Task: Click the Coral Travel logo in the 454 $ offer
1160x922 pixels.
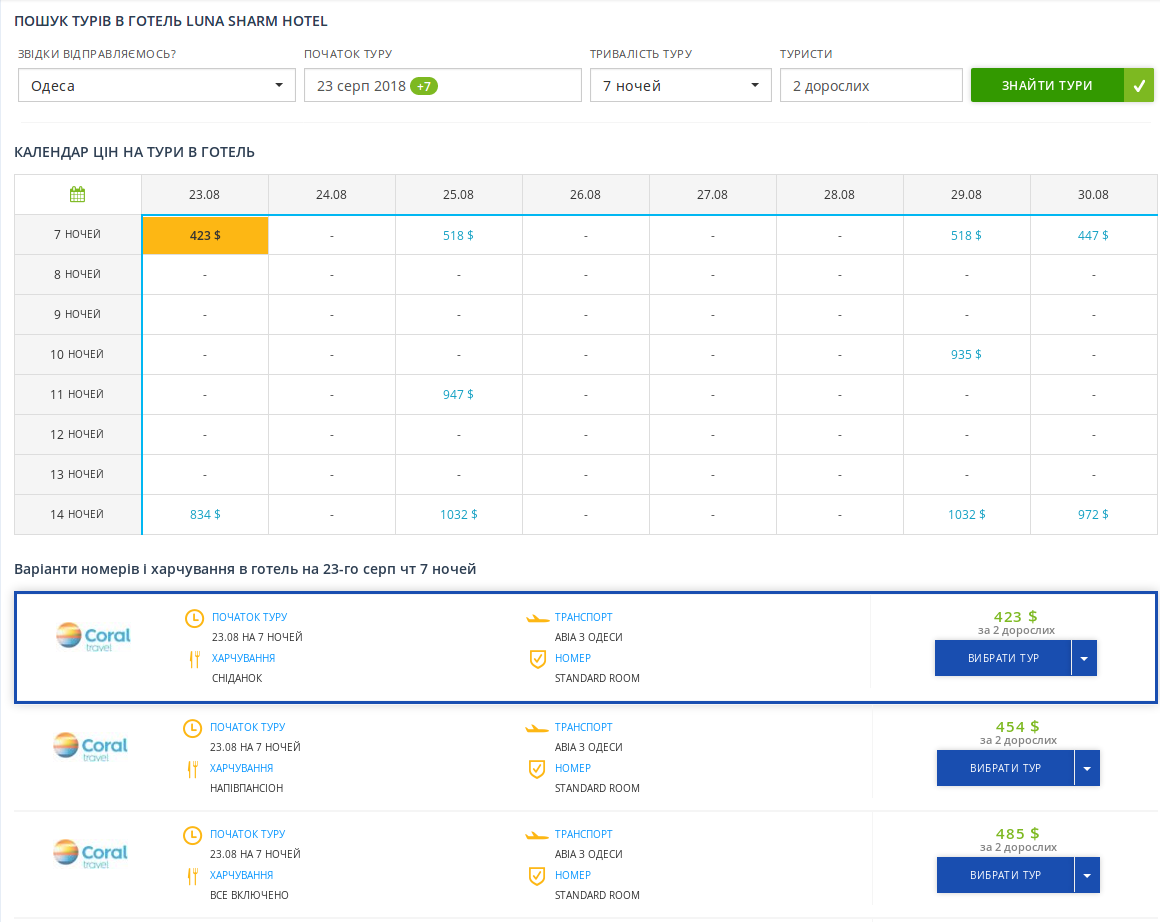Action: point(91,747)
